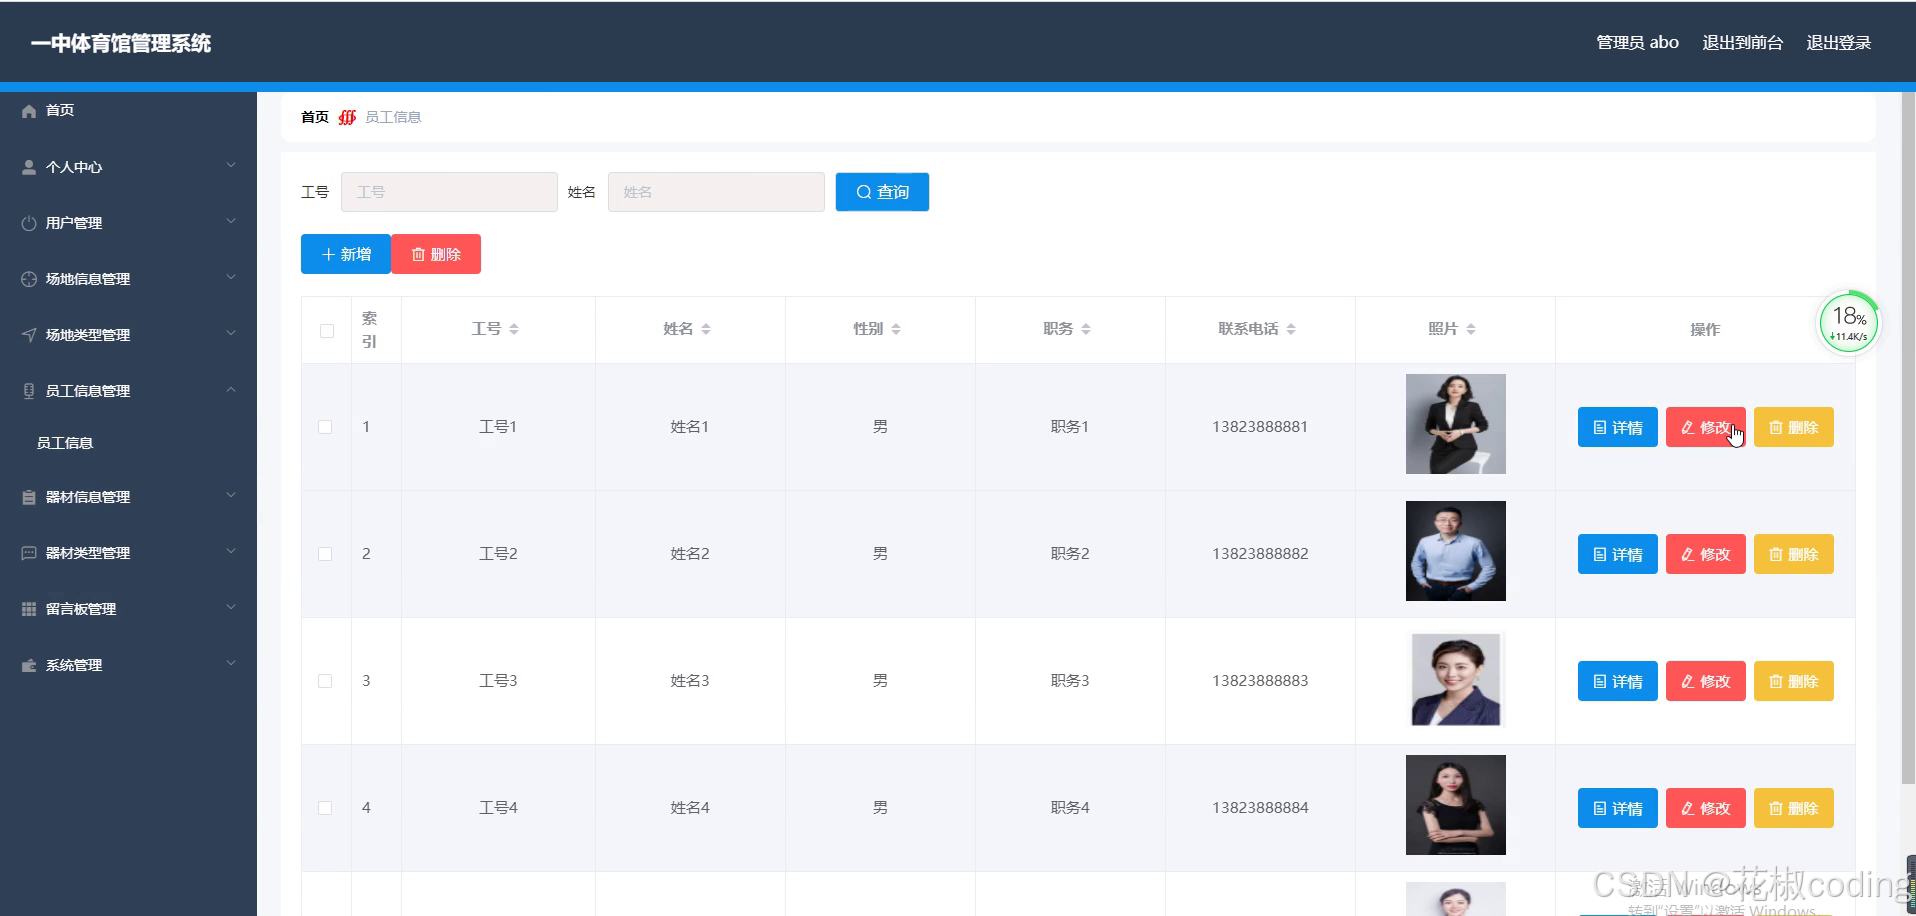Viewport: 1916px width, 916px height.
Task: Open 详情 for 工号3 row
Action: [1618, 681]
